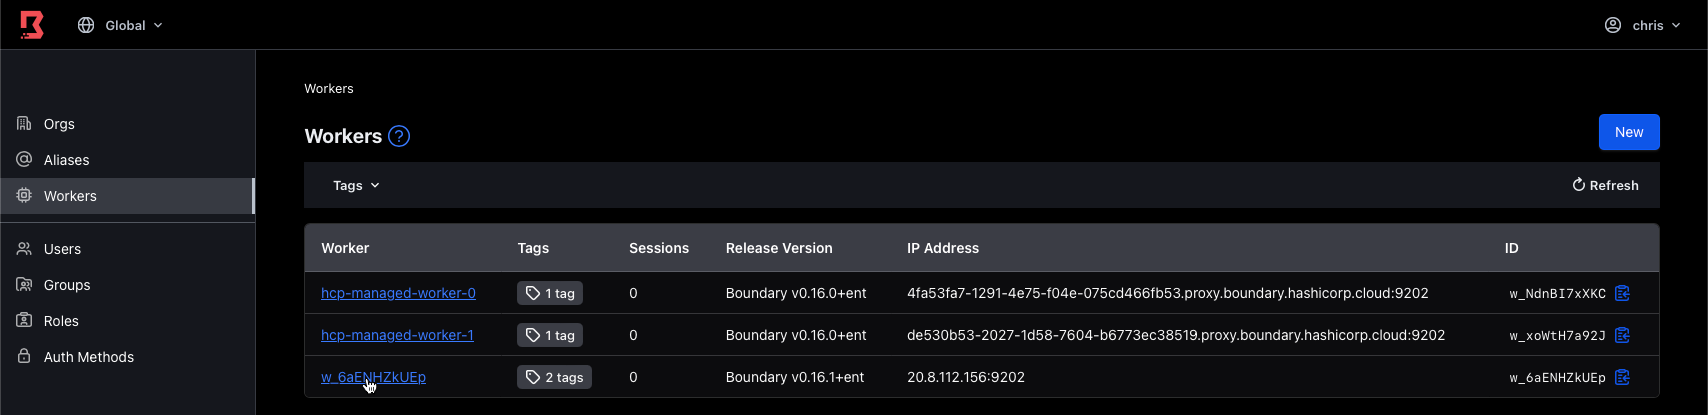Image resolution: width=1708 pixels, height=415 pixels.
Task: Refresh the workers list
Action: coord(1605,185)
